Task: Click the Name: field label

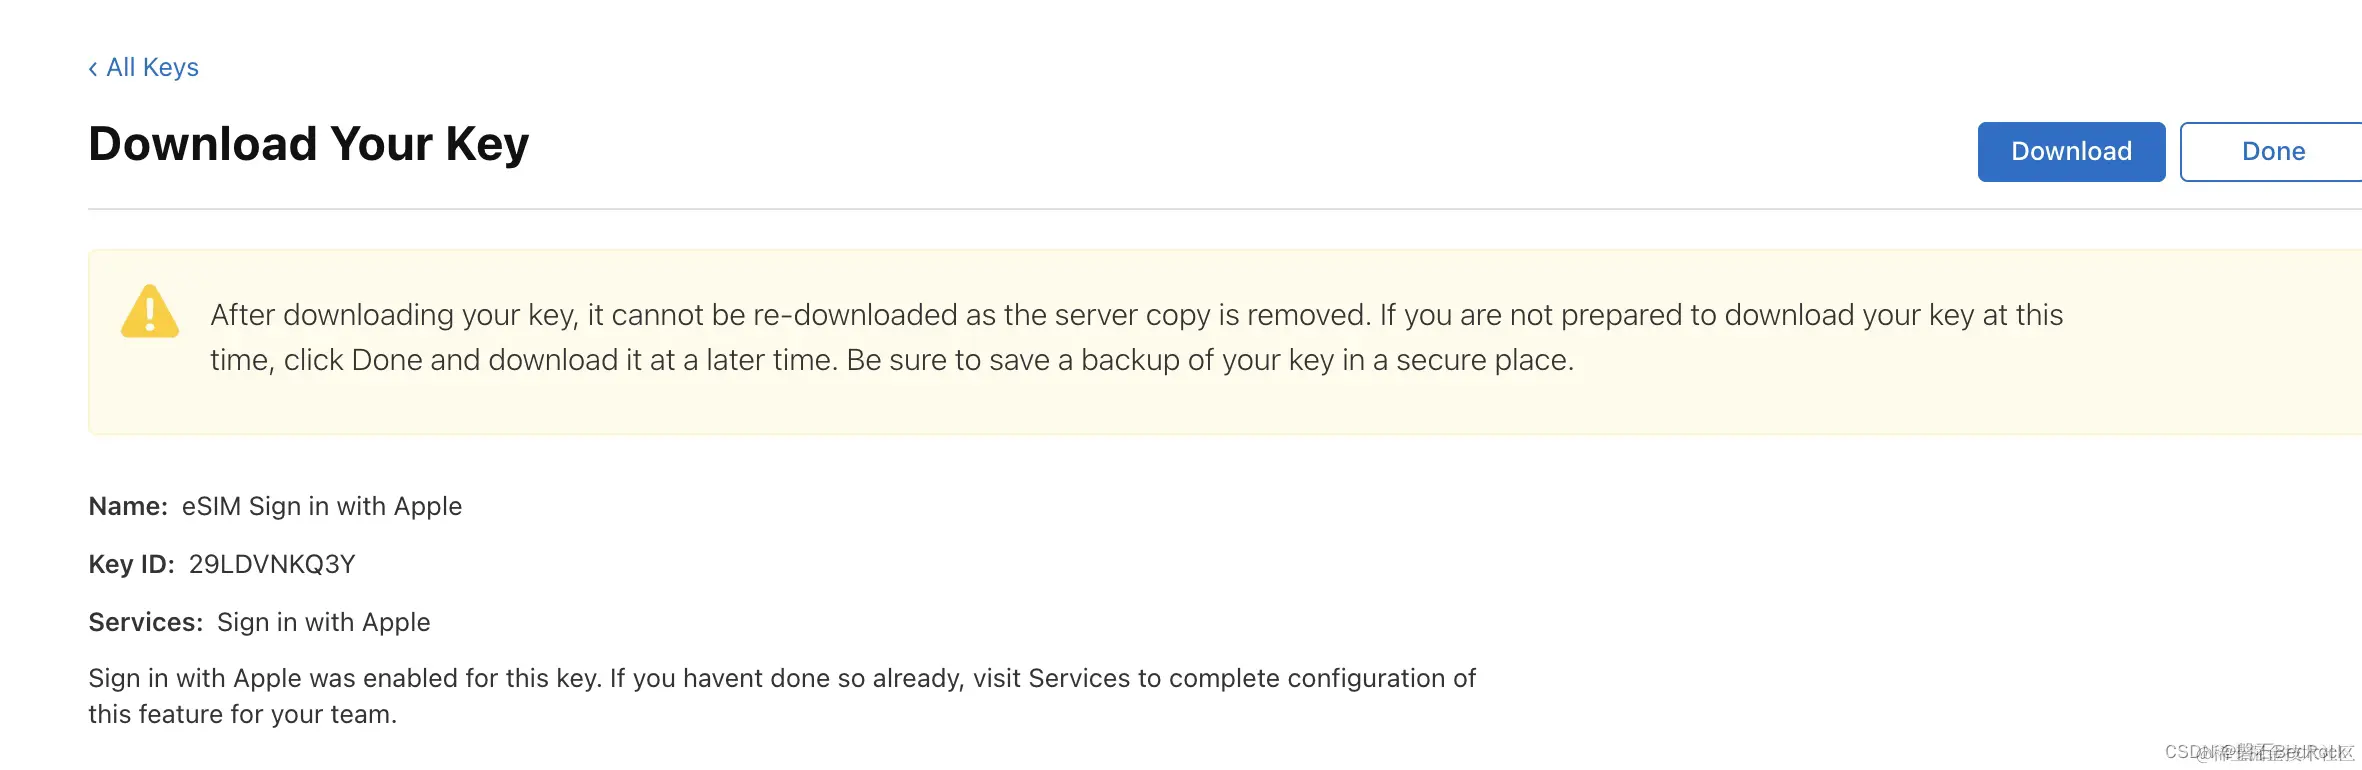Action: 128,506
